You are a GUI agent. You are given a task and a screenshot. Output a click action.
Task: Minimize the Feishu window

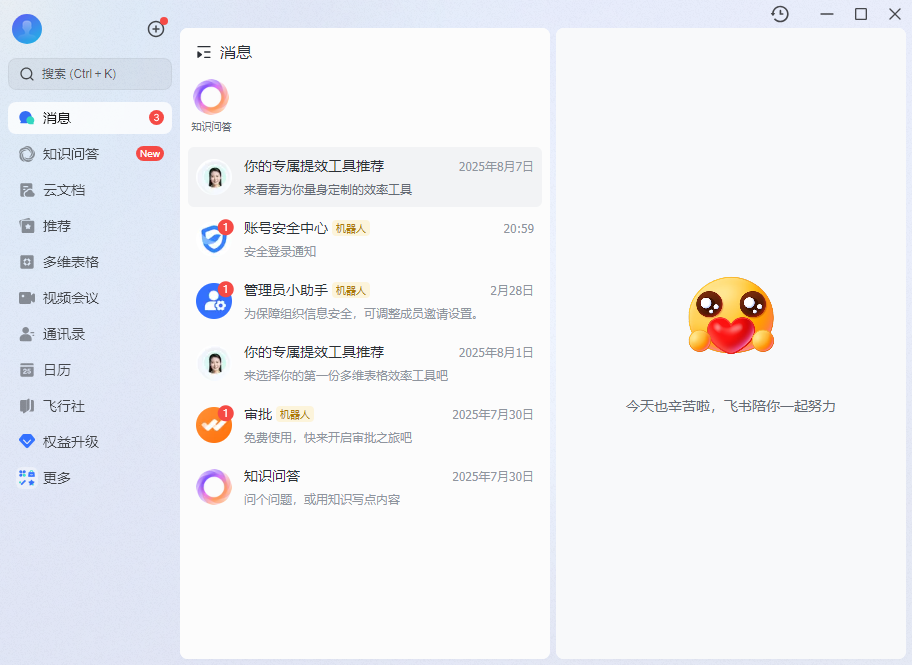click(x=827, y=14)
